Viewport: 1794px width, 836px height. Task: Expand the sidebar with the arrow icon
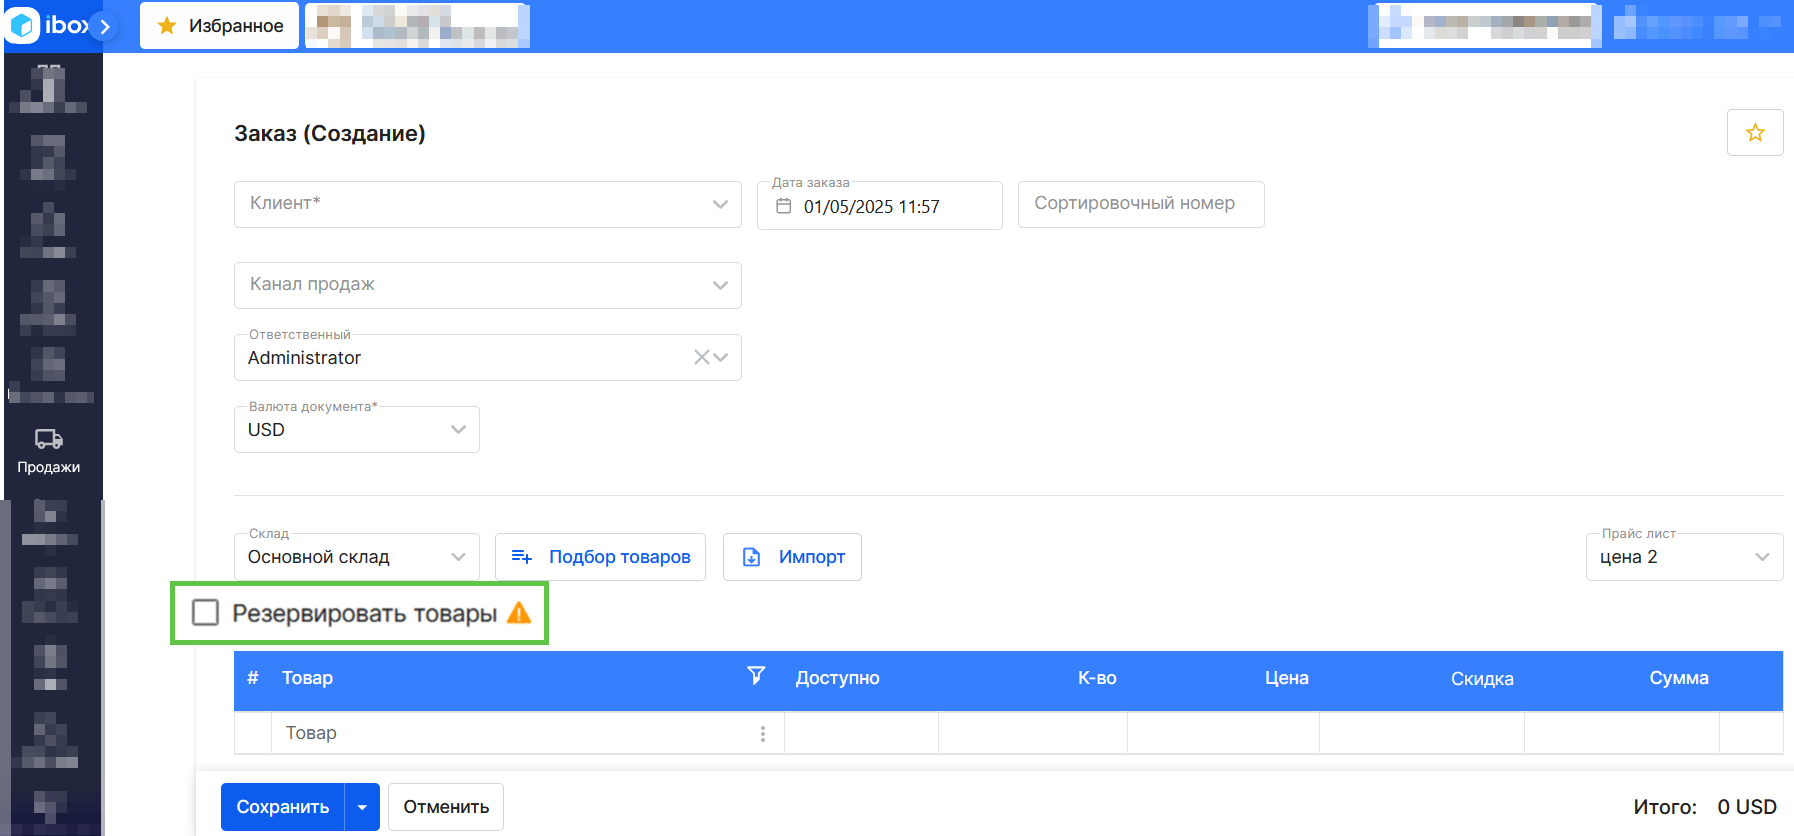(x=104, y=27)
